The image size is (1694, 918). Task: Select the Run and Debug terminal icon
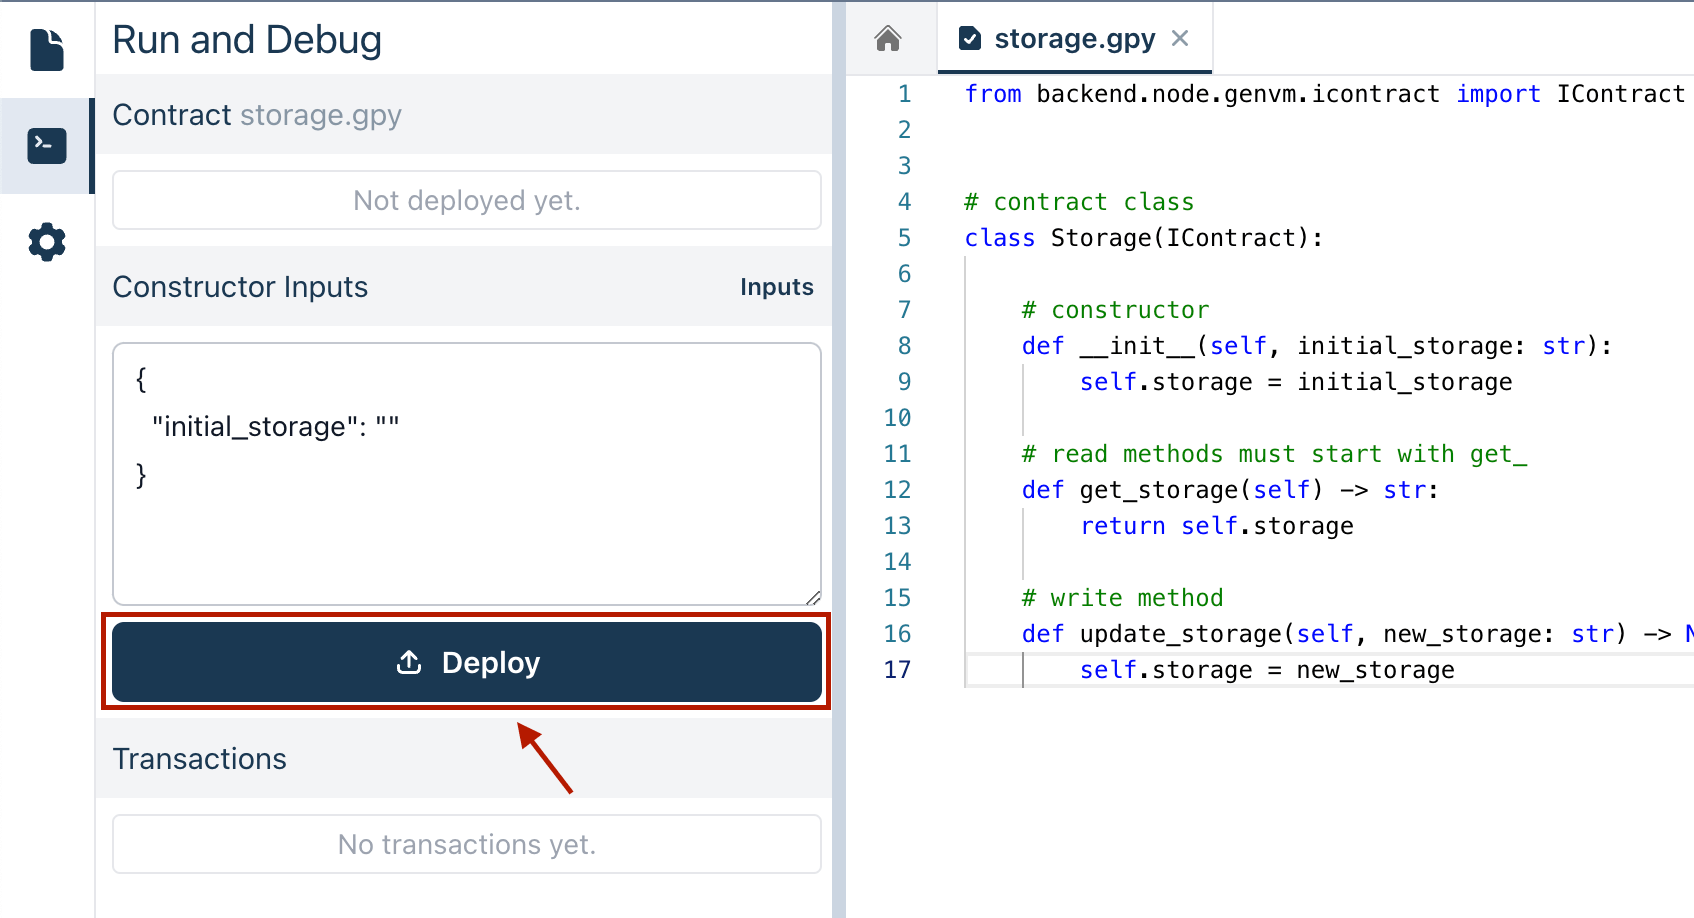(x=47, y=146)
